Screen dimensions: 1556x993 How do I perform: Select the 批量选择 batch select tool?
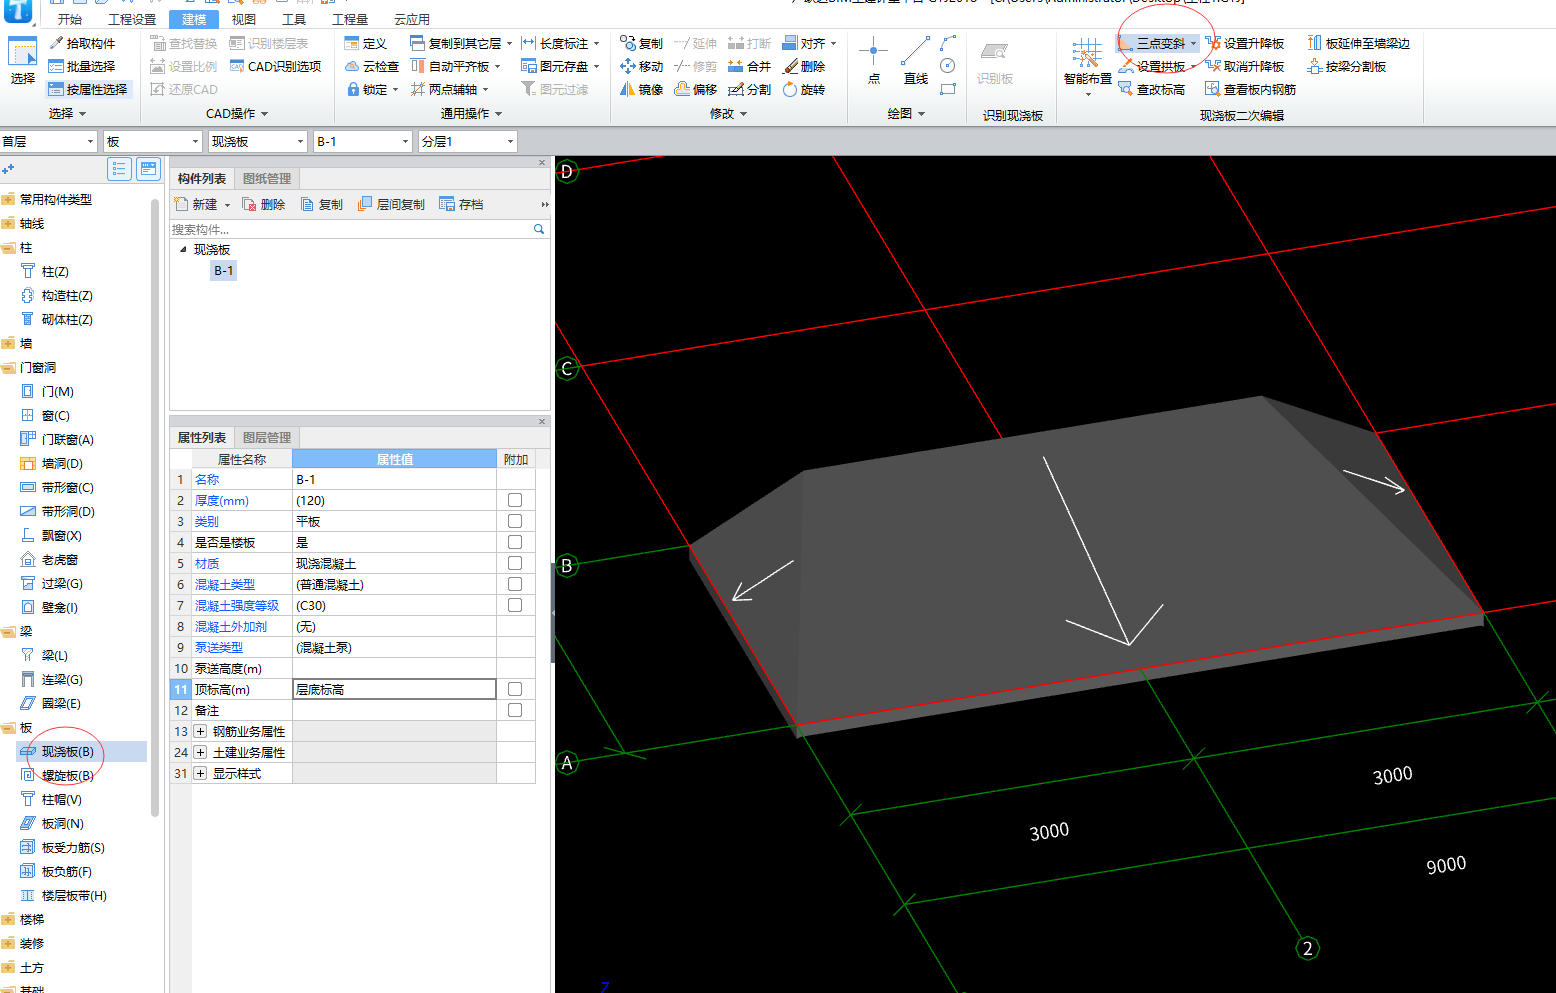[82, 66]
